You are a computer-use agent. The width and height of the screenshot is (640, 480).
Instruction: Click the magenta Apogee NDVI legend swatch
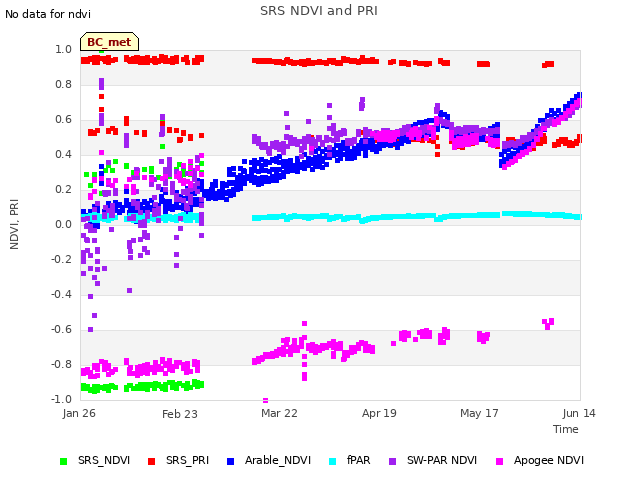coord(499,462)
